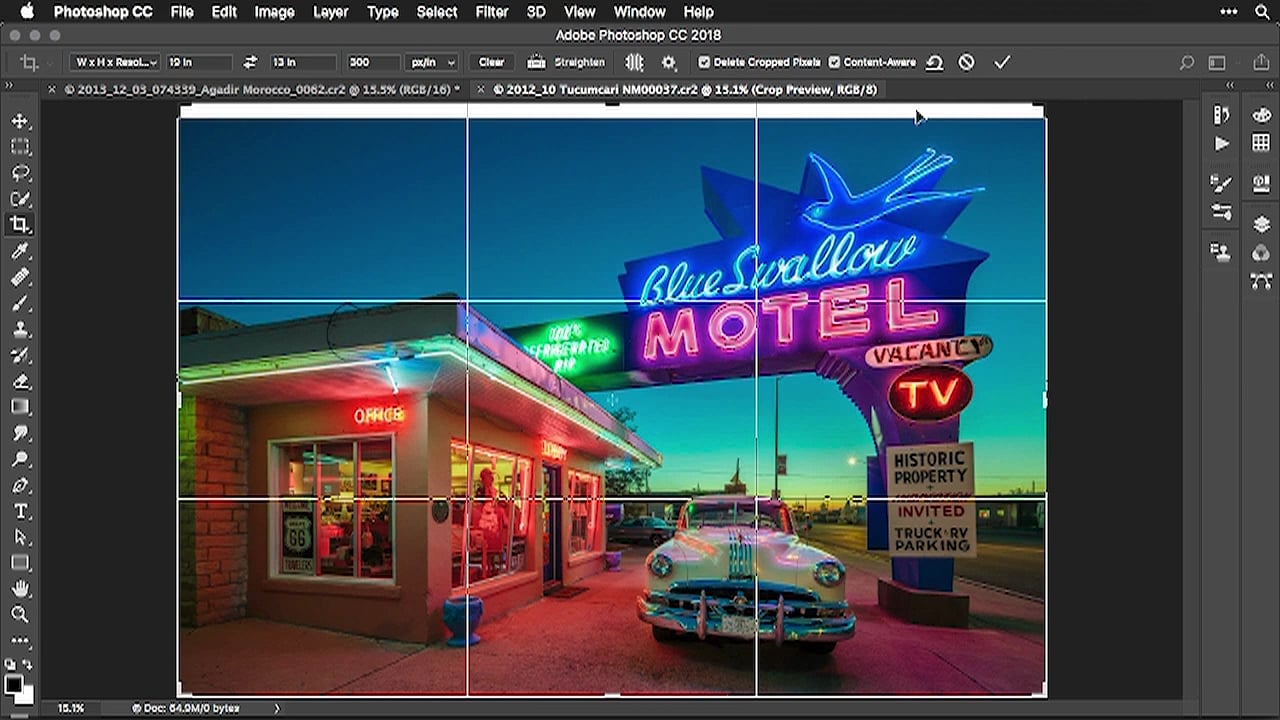Open the Brush Settings panel icon
Viewport: 1280px width, 720px height.
pyautogui.click(x=1221, y=183)
